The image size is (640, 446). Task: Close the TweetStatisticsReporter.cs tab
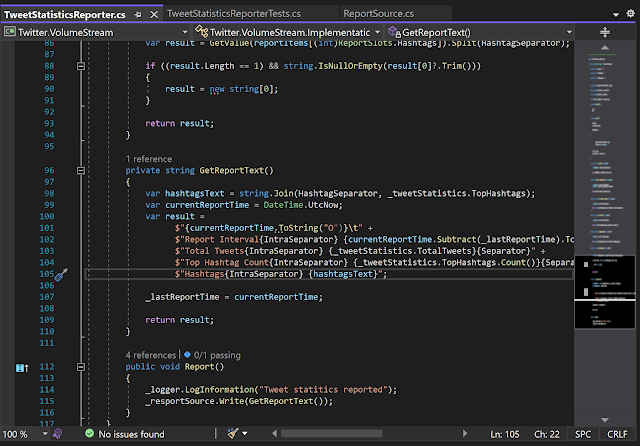[154, 15]
